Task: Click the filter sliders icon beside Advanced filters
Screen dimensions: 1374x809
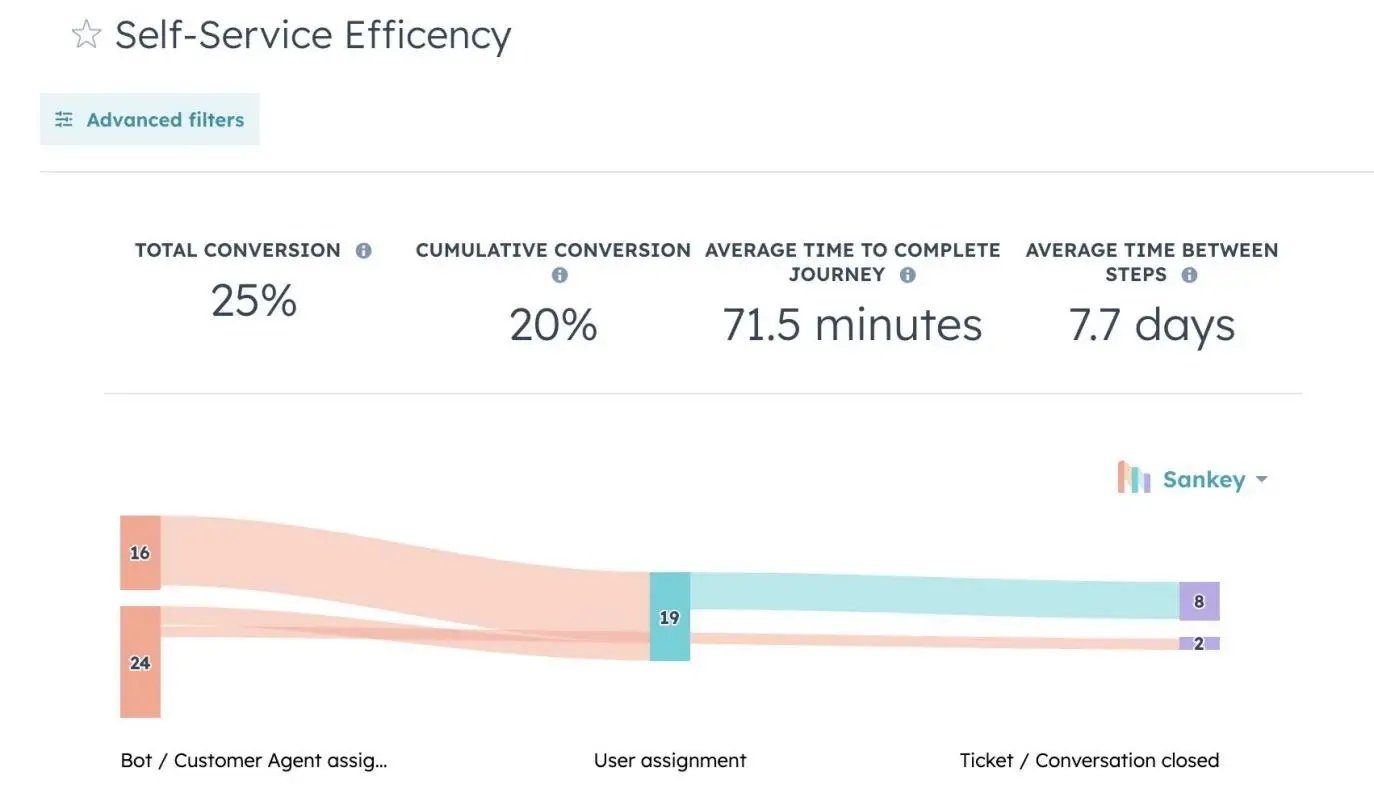Action: [63, 118]
